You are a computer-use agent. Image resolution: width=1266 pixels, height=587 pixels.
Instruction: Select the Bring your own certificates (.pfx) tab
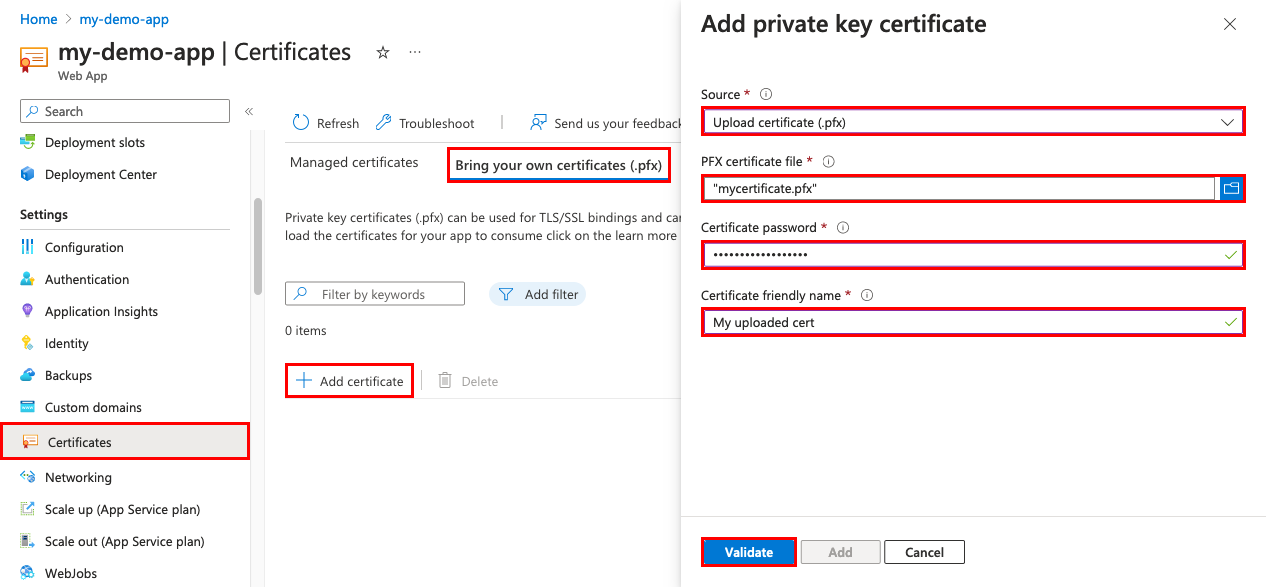pyautogui.click(x=558, y=164)
